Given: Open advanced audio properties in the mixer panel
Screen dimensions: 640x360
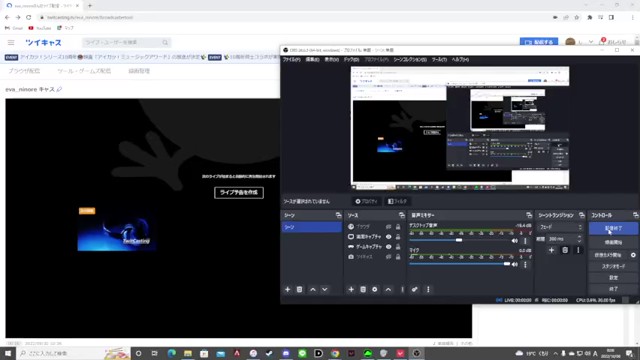Looking at the screenshot, I should click(415, 289).
